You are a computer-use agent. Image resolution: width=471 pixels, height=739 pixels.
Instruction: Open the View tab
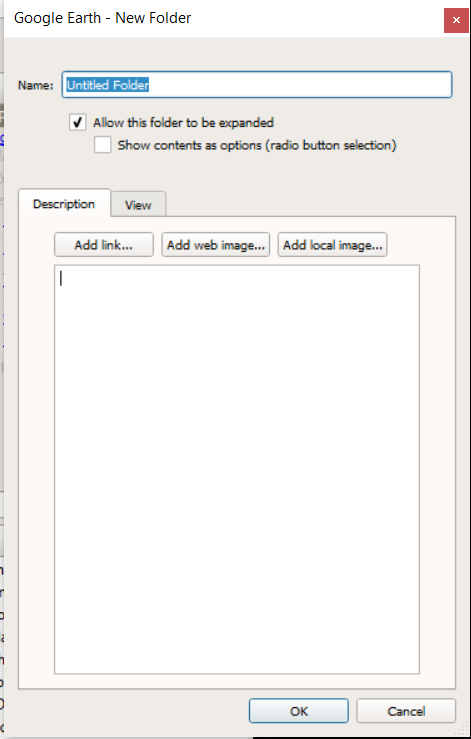click(x=138, y=205)
